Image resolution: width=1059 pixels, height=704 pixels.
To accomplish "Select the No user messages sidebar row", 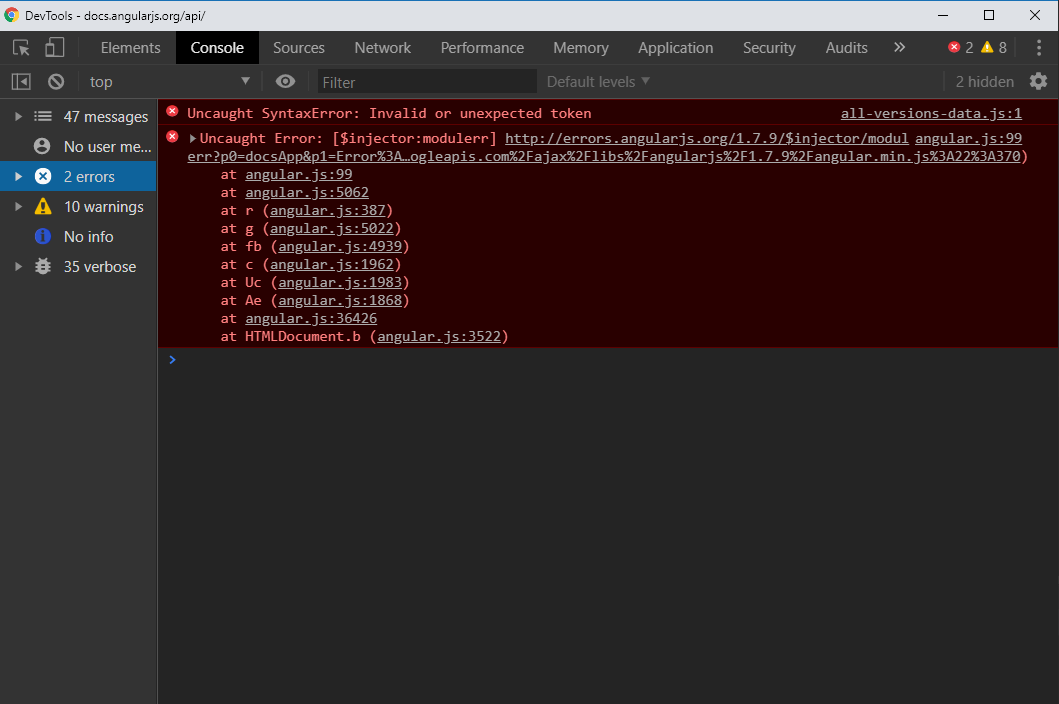I will pos(78,147).
